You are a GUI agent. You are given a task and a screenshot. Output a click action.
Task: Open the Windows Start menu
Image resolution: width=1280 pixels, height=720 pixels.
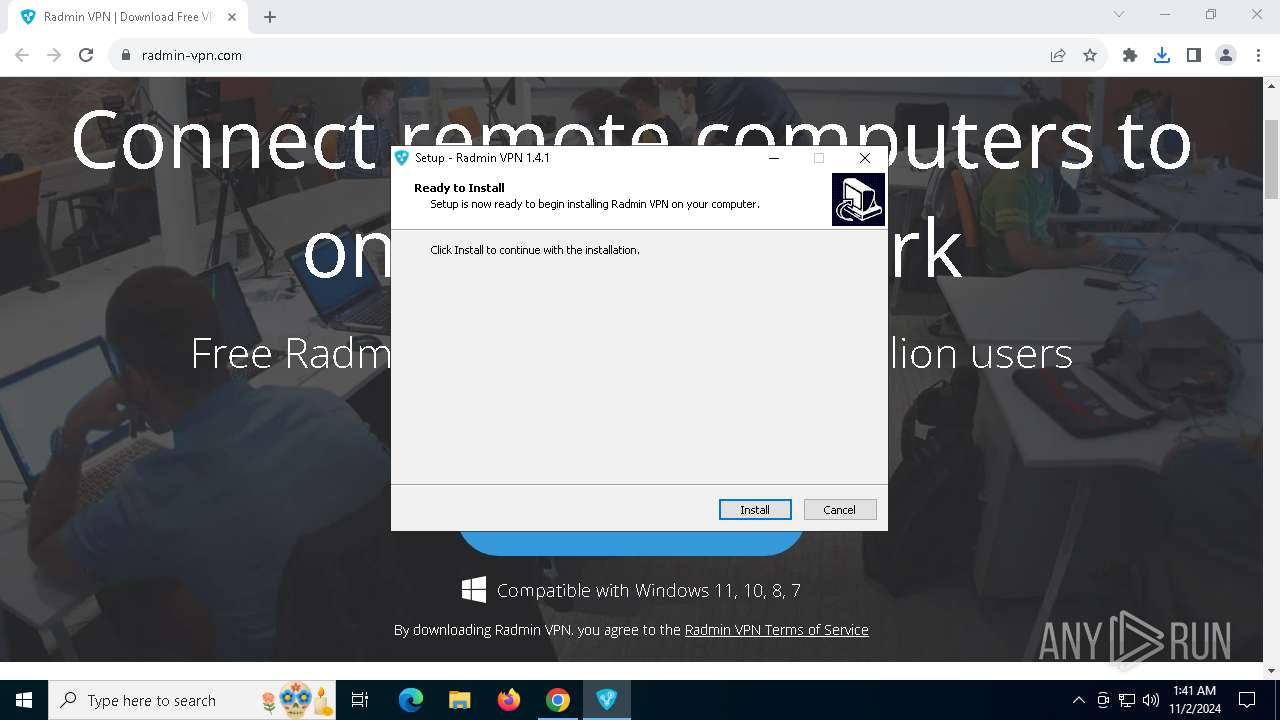(24, 700)
